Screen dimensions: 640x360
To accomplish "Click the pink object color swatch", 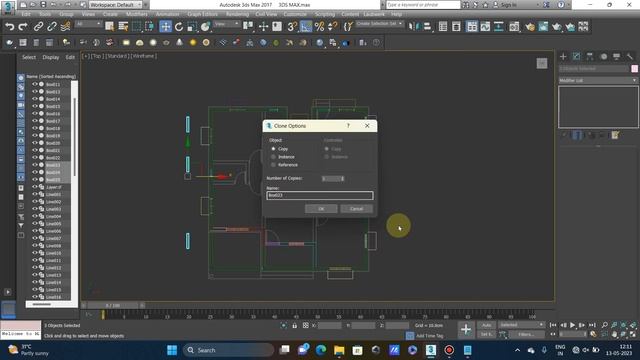I will tap(635, 69).
